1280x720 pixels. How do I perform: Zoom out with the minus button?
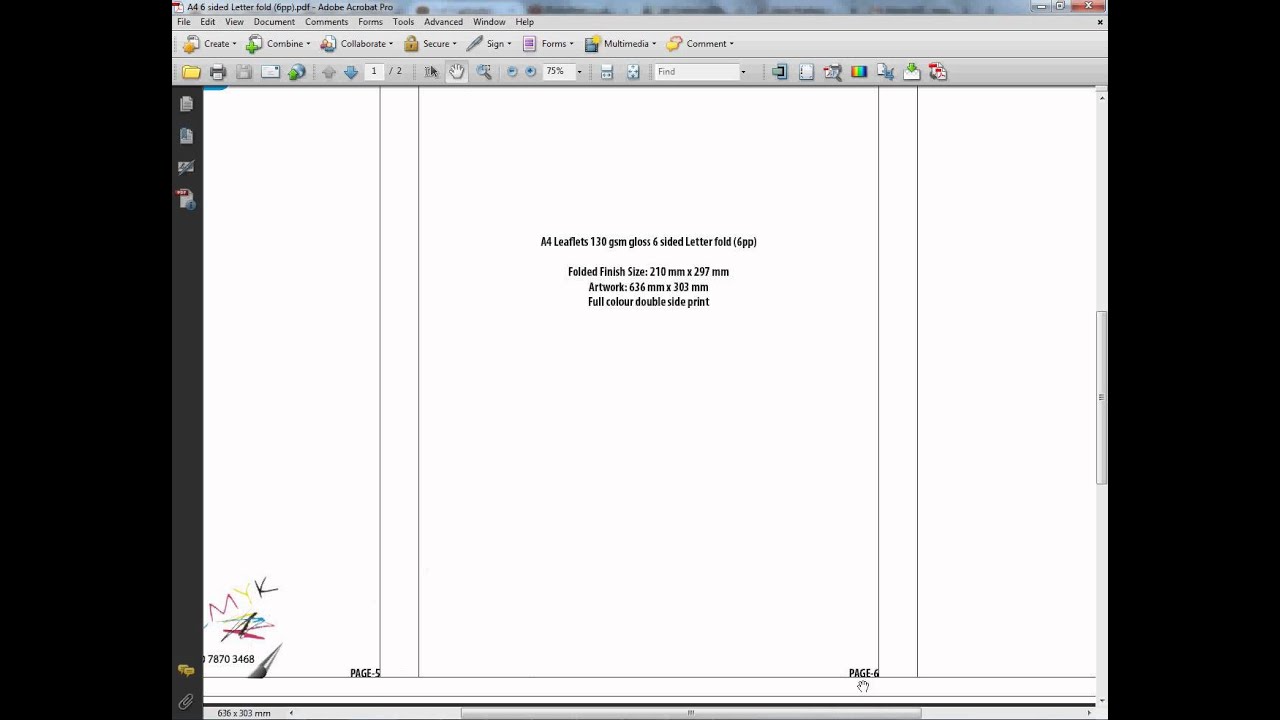[512, 72]
